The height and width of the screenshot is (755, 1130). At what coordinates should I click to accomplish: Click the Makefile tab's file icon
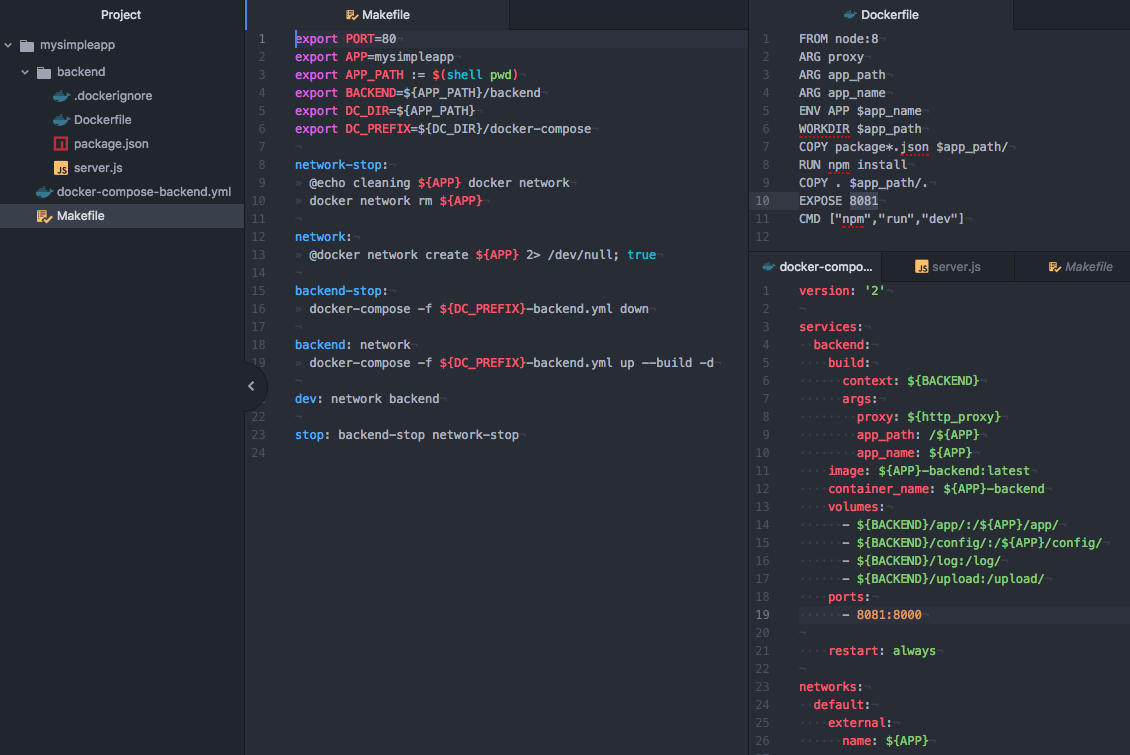352,15
